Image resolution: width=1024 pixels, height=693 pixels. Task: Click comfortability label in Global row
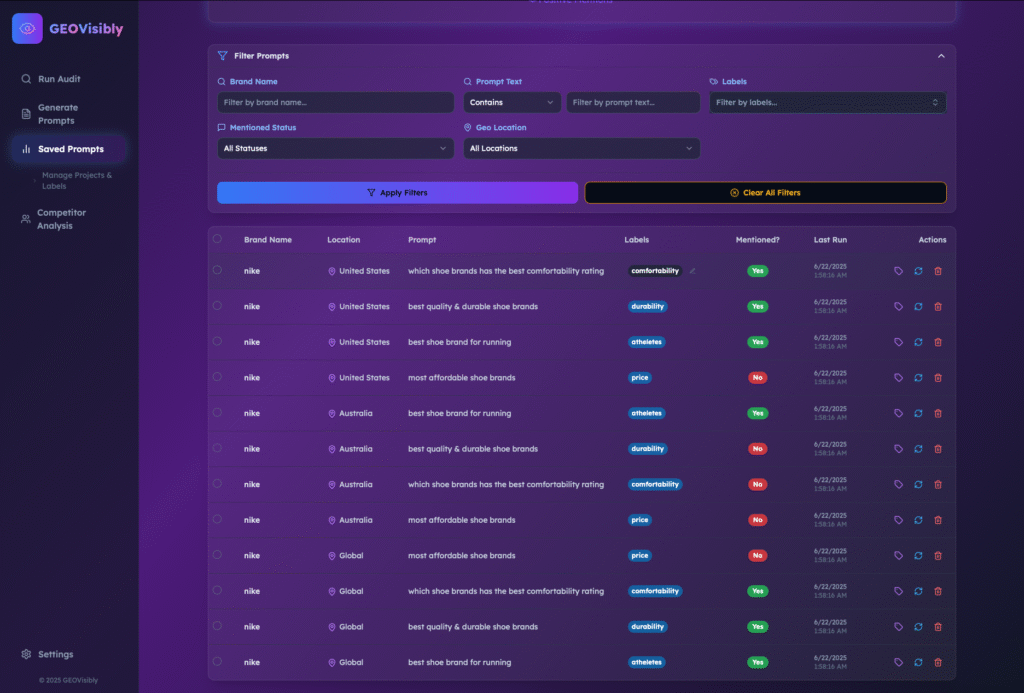click(x=655, y=591)
